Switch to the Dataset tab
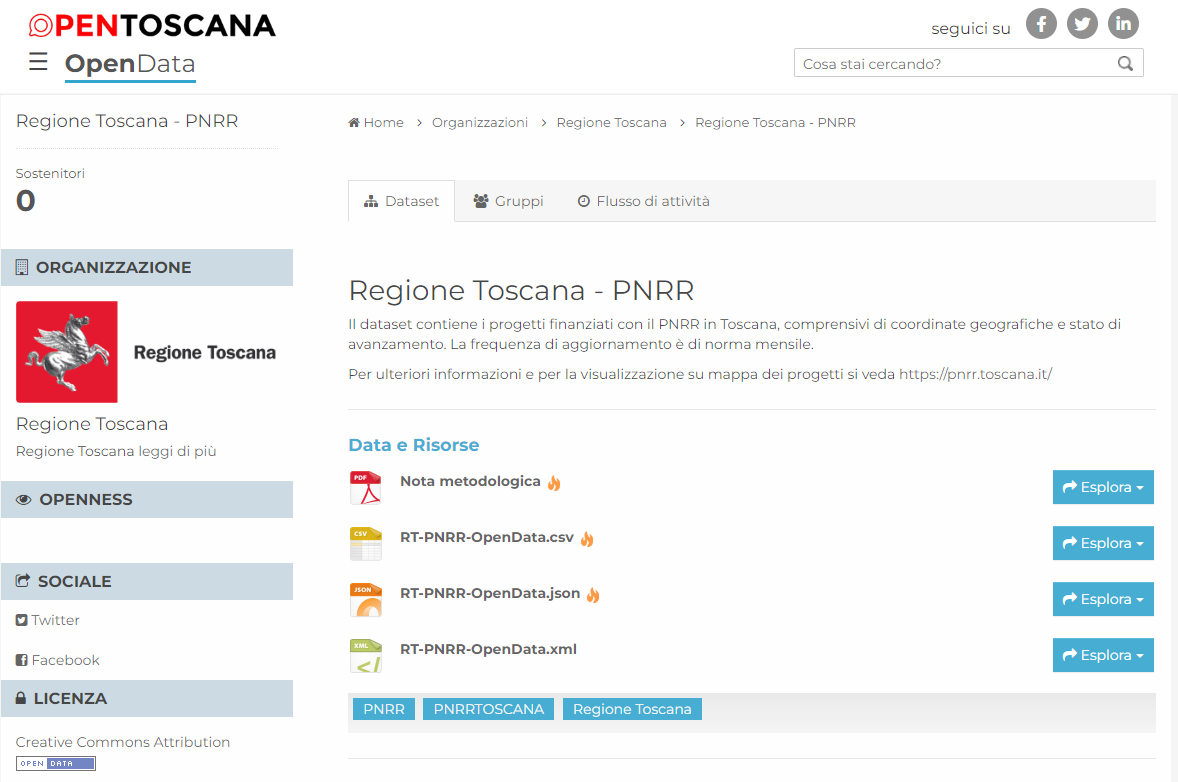The height and width of the screenshot is (782, 1178). 401,201
